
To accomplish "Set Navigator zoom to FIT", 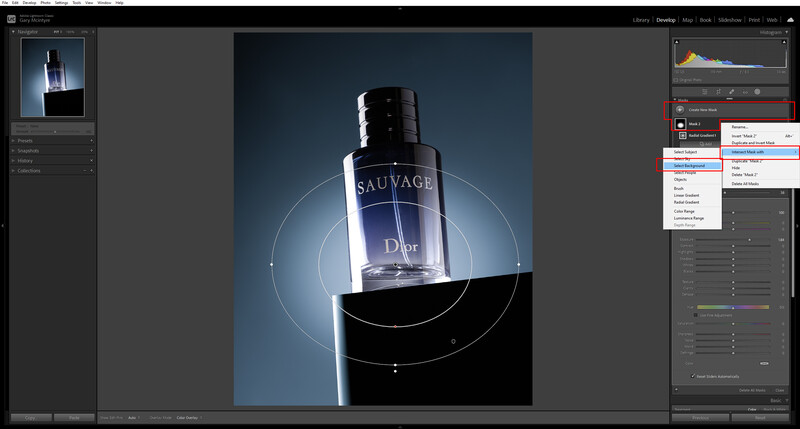I will click(x=57, y=32).
